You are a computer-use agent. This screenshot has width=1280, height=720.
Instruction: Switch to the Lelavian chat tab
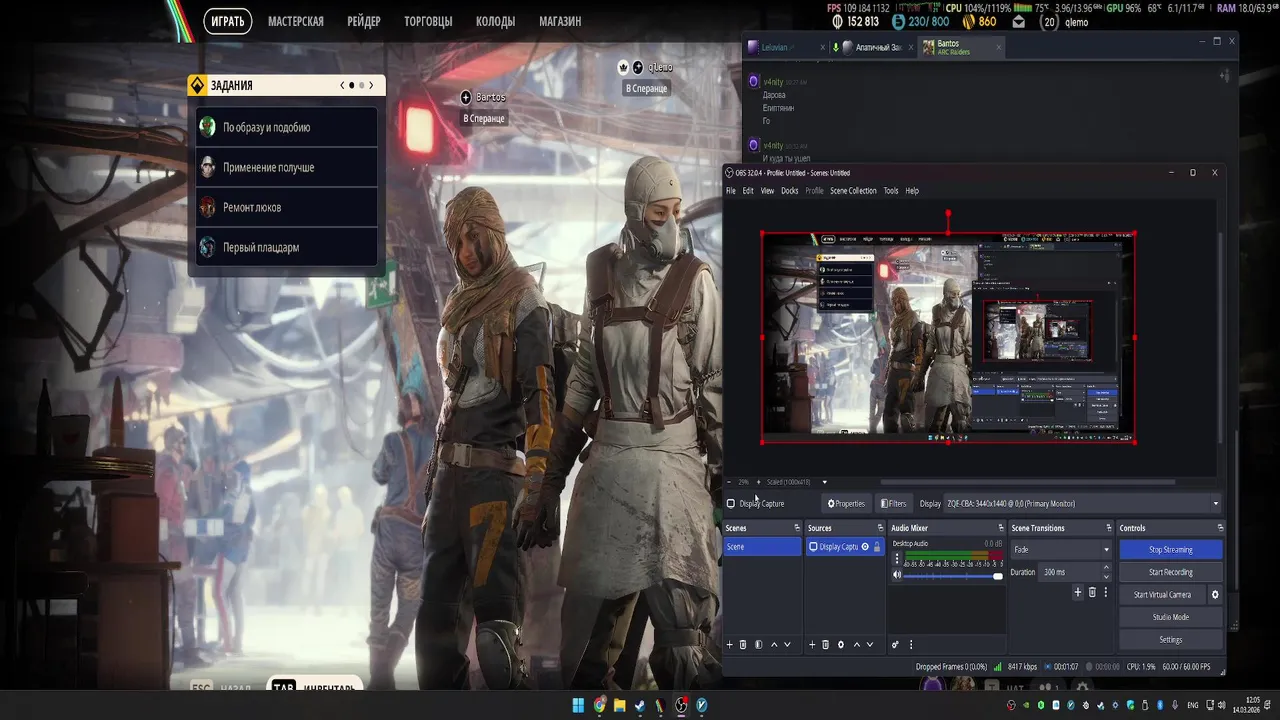(786, 47)
